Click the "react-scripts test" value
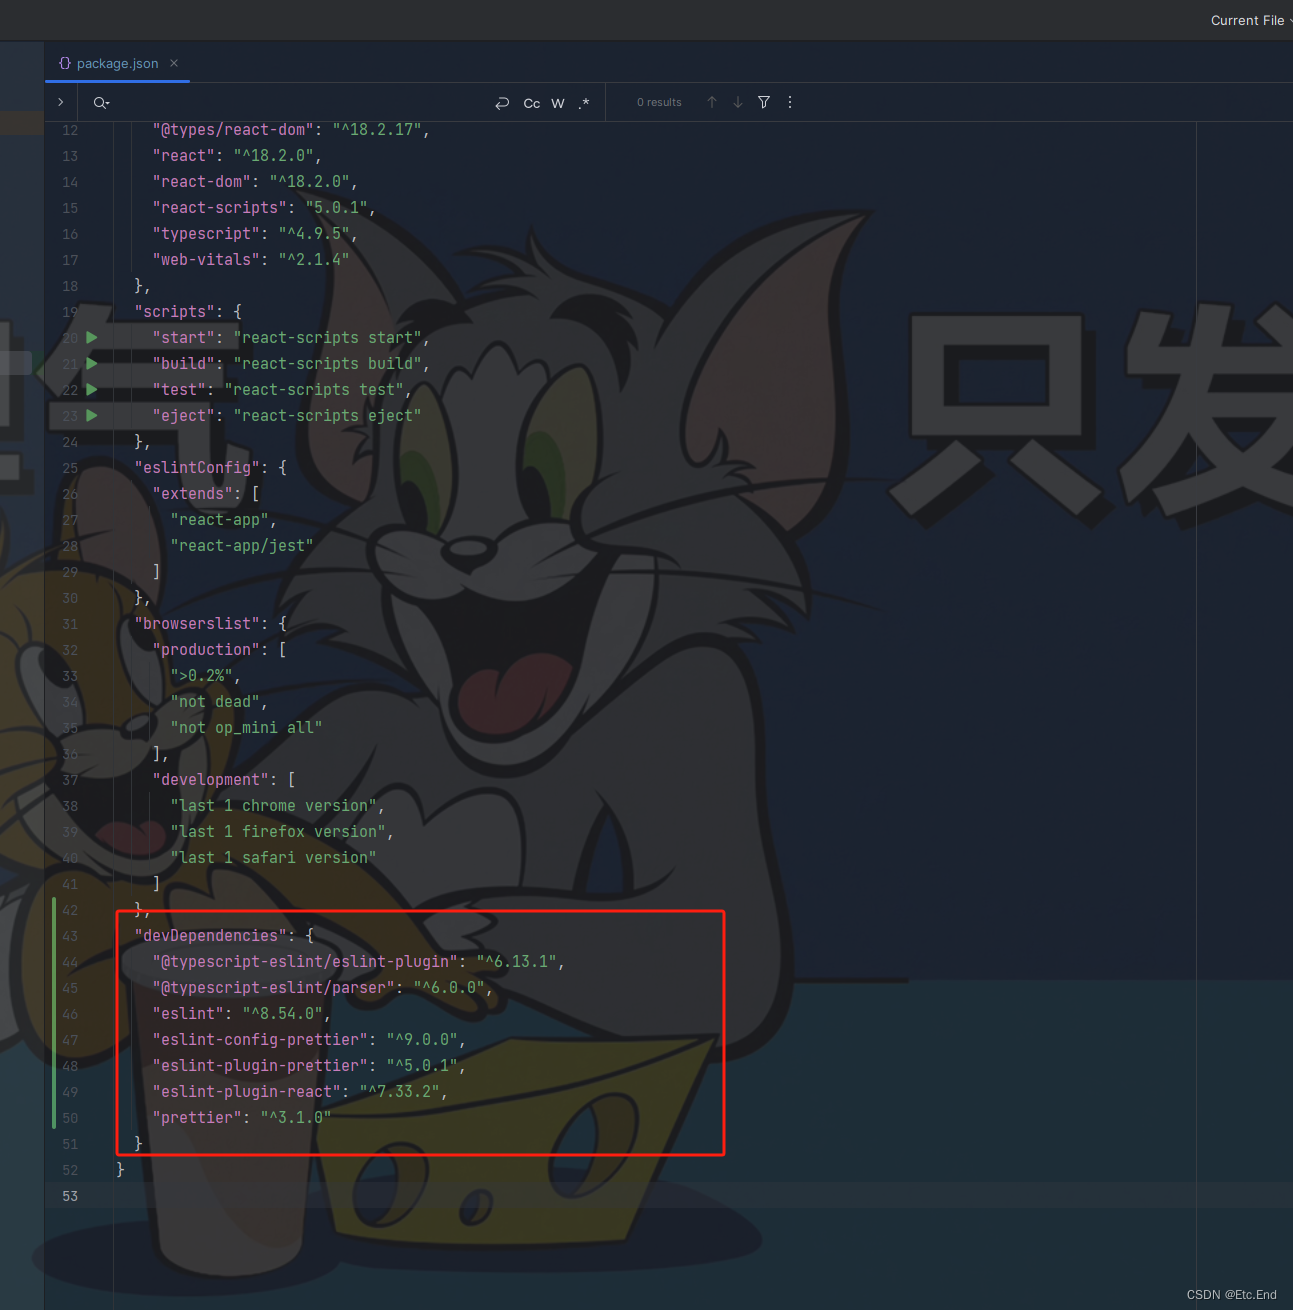The width and height of the screenshot is (1293, 1310). click(315, 390)
